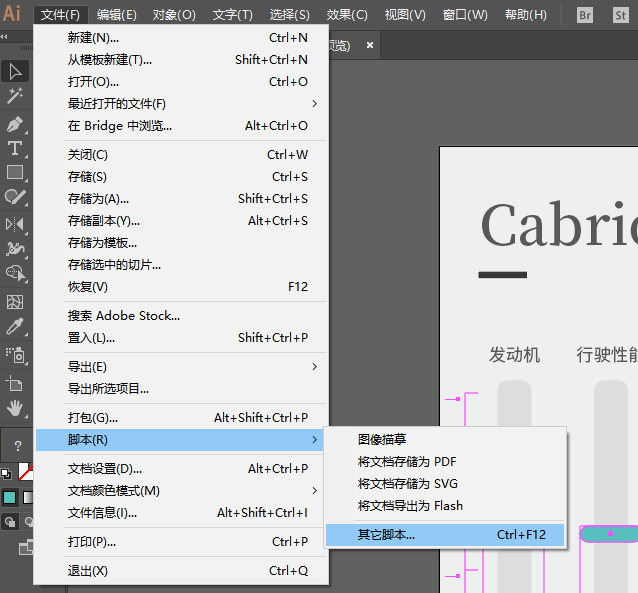Open the 编辑(E) menu
638x593 pixels.
pos(117,15)
